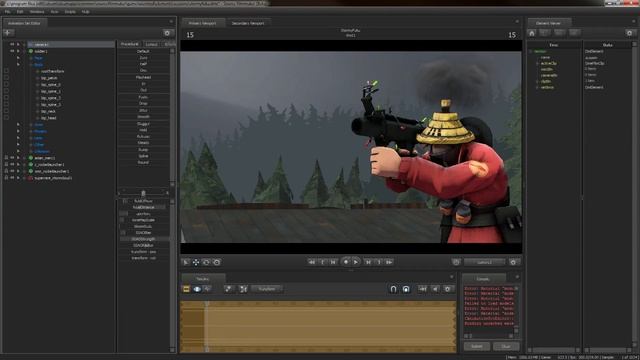The height and width of the screenshot is (360, 640).
Task: Click the playhead marker atop the timeline
Action: coord(207,304)
